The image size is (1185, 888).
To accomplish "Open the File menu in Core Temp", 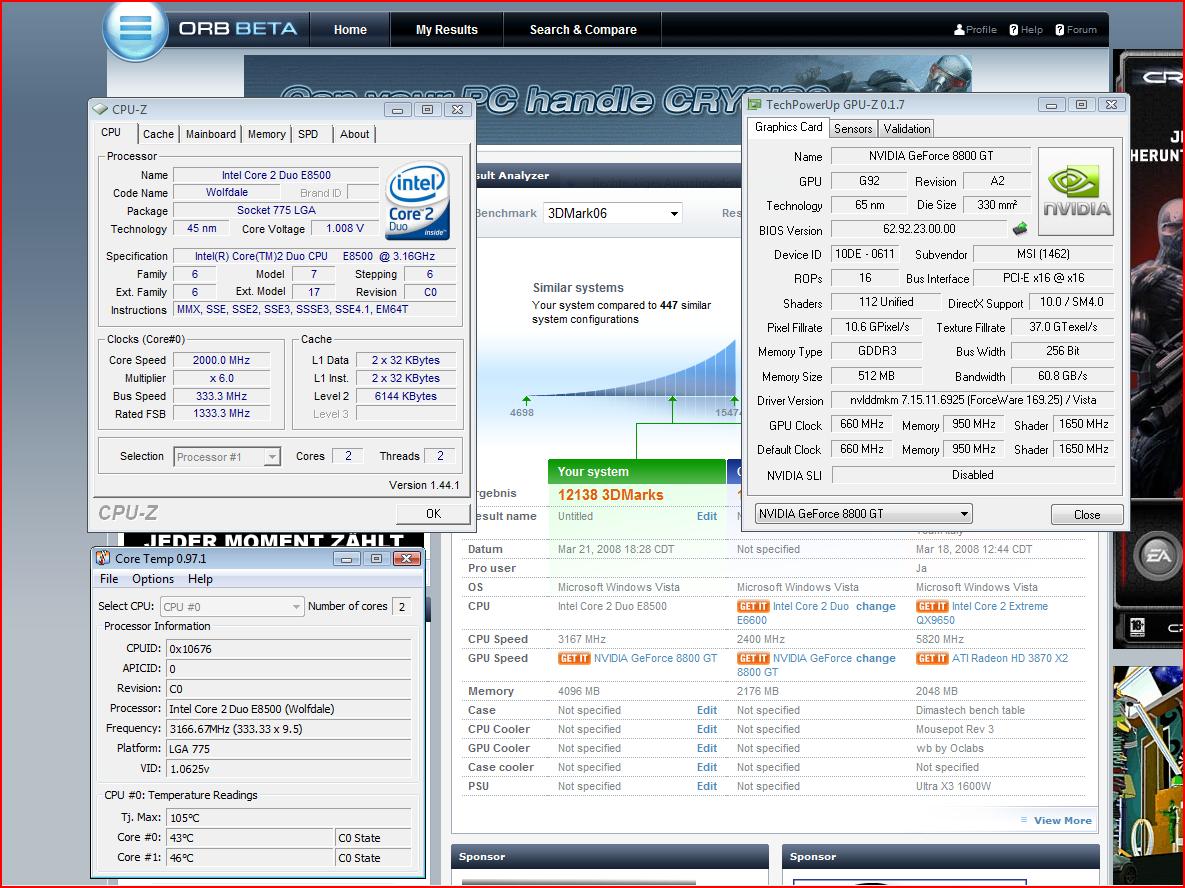I will pos(109,579).
